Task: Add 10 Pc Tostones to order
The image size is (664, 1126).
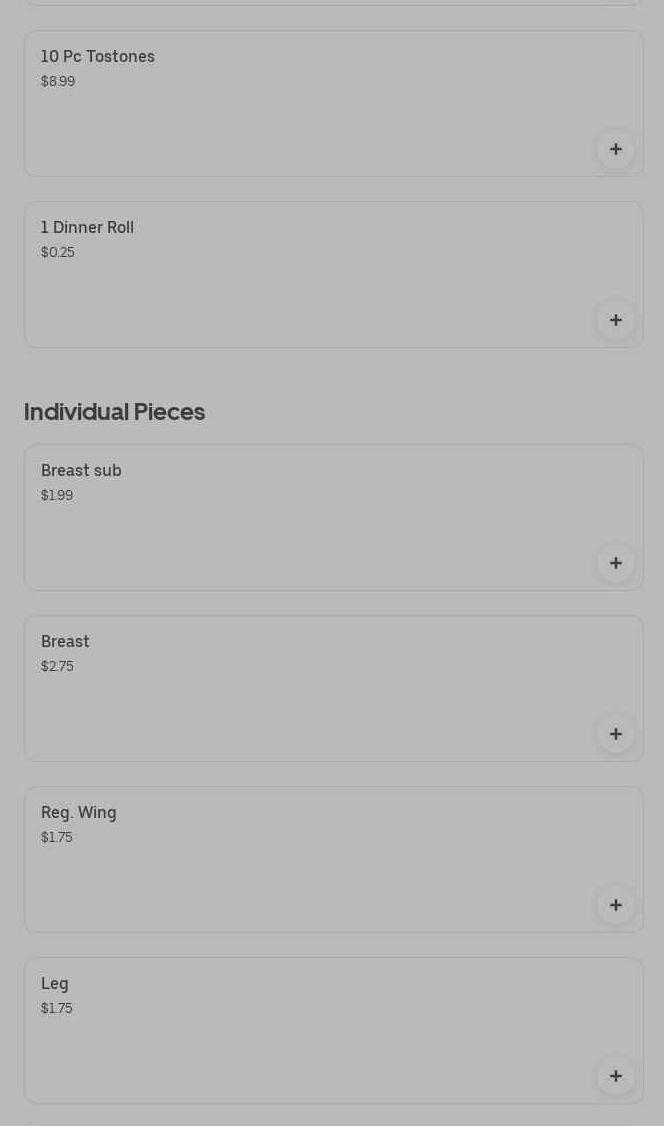Action: pyautogui.click(x=615, y=149)
